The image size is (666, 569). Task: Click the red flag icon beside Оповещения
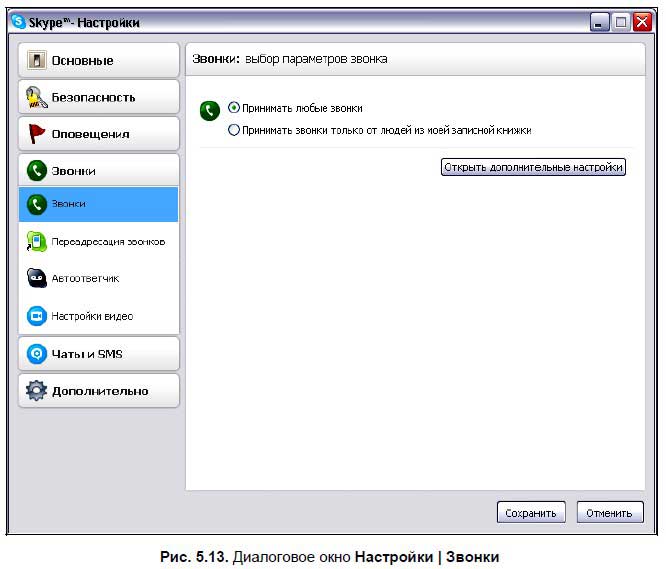[x=37, y=134]
